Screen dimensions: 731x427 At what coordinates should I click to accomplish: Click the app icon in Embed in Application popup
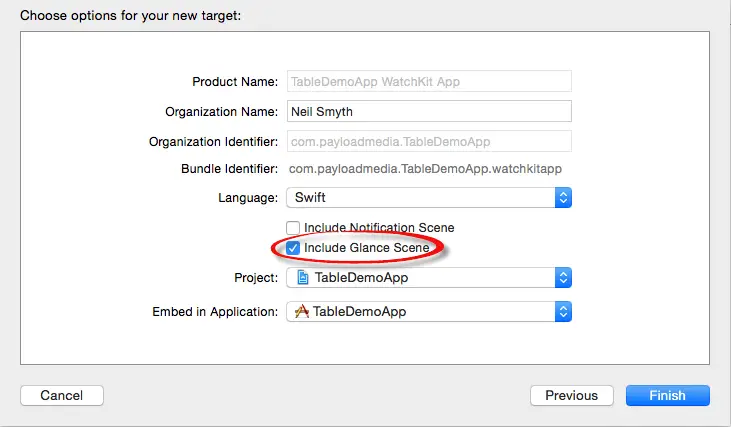(301, 312)
